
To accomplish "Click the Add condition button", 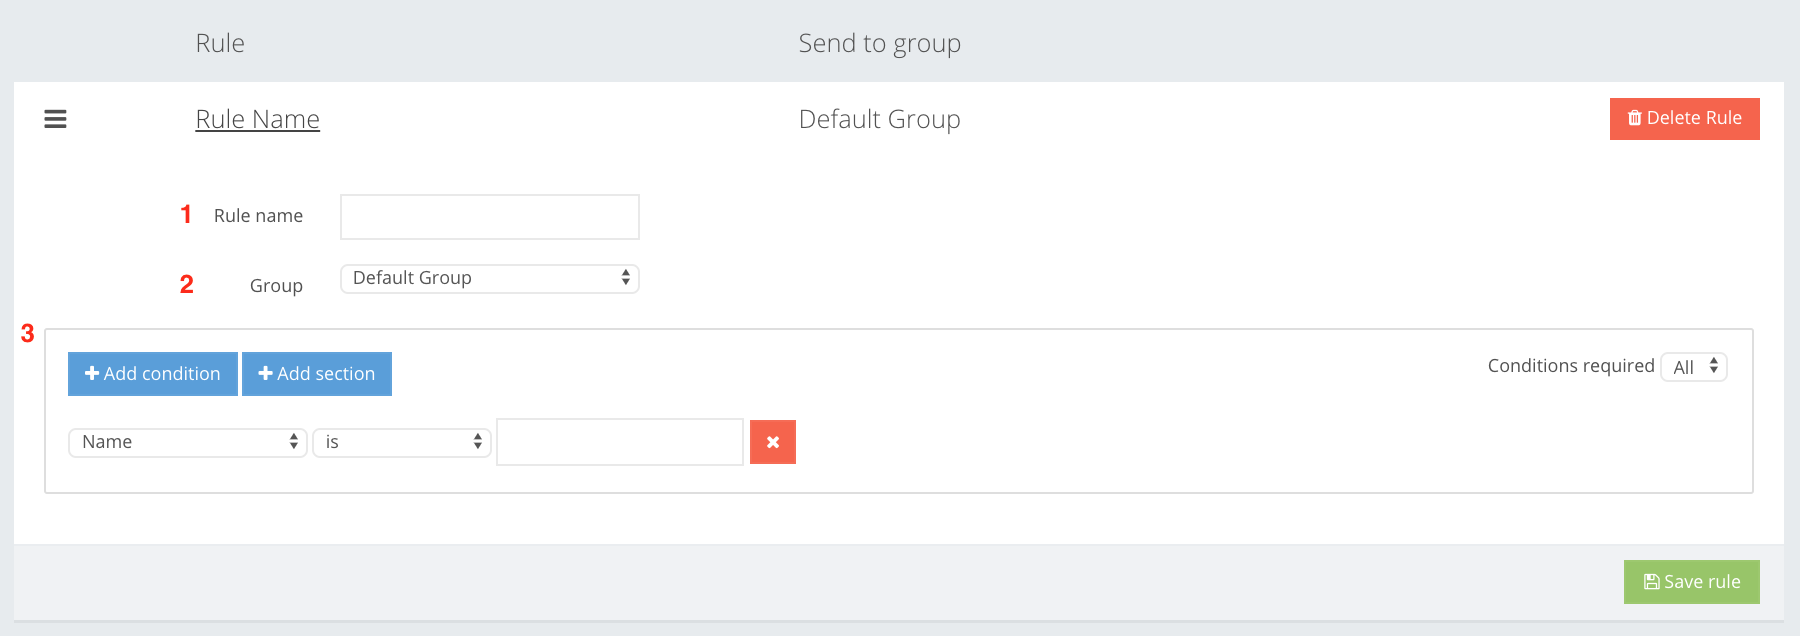I will point(153,374).
